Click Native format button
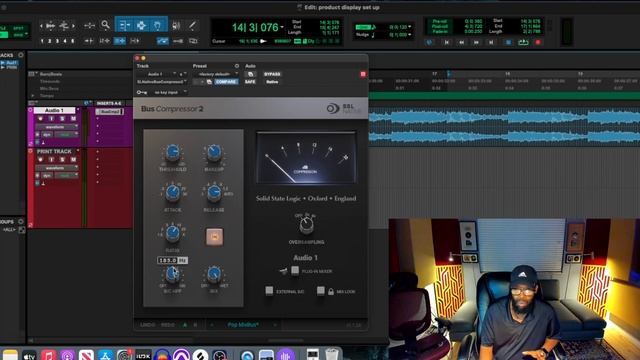 272,82
